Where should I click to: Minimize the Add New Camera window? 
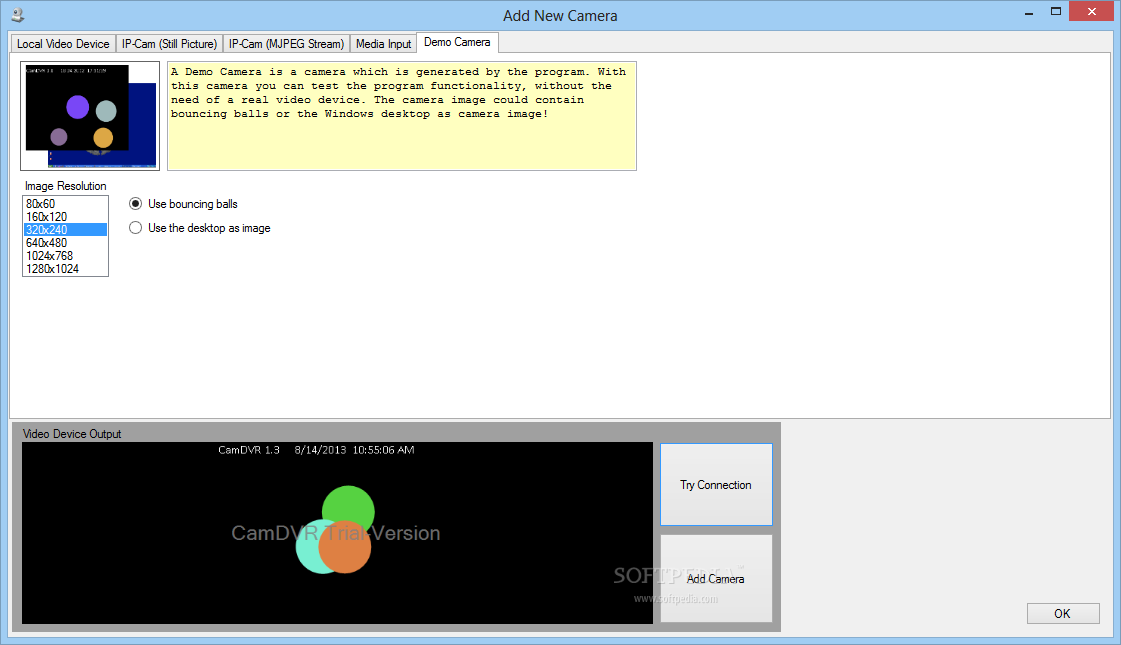point(1029,13)
